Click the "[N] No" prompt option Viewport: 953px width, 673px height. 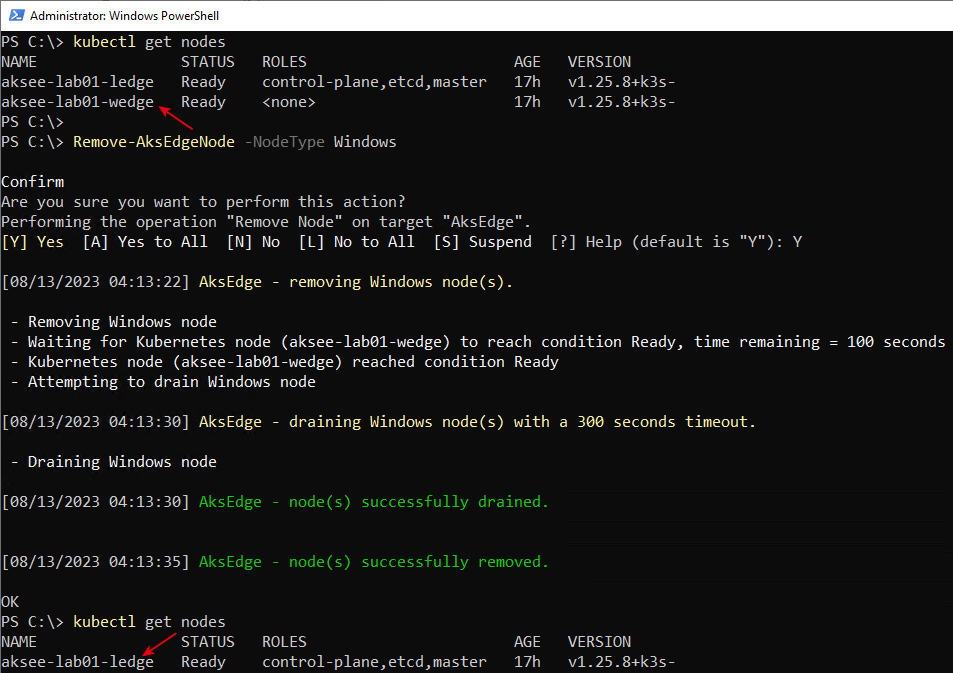(253, 242)
